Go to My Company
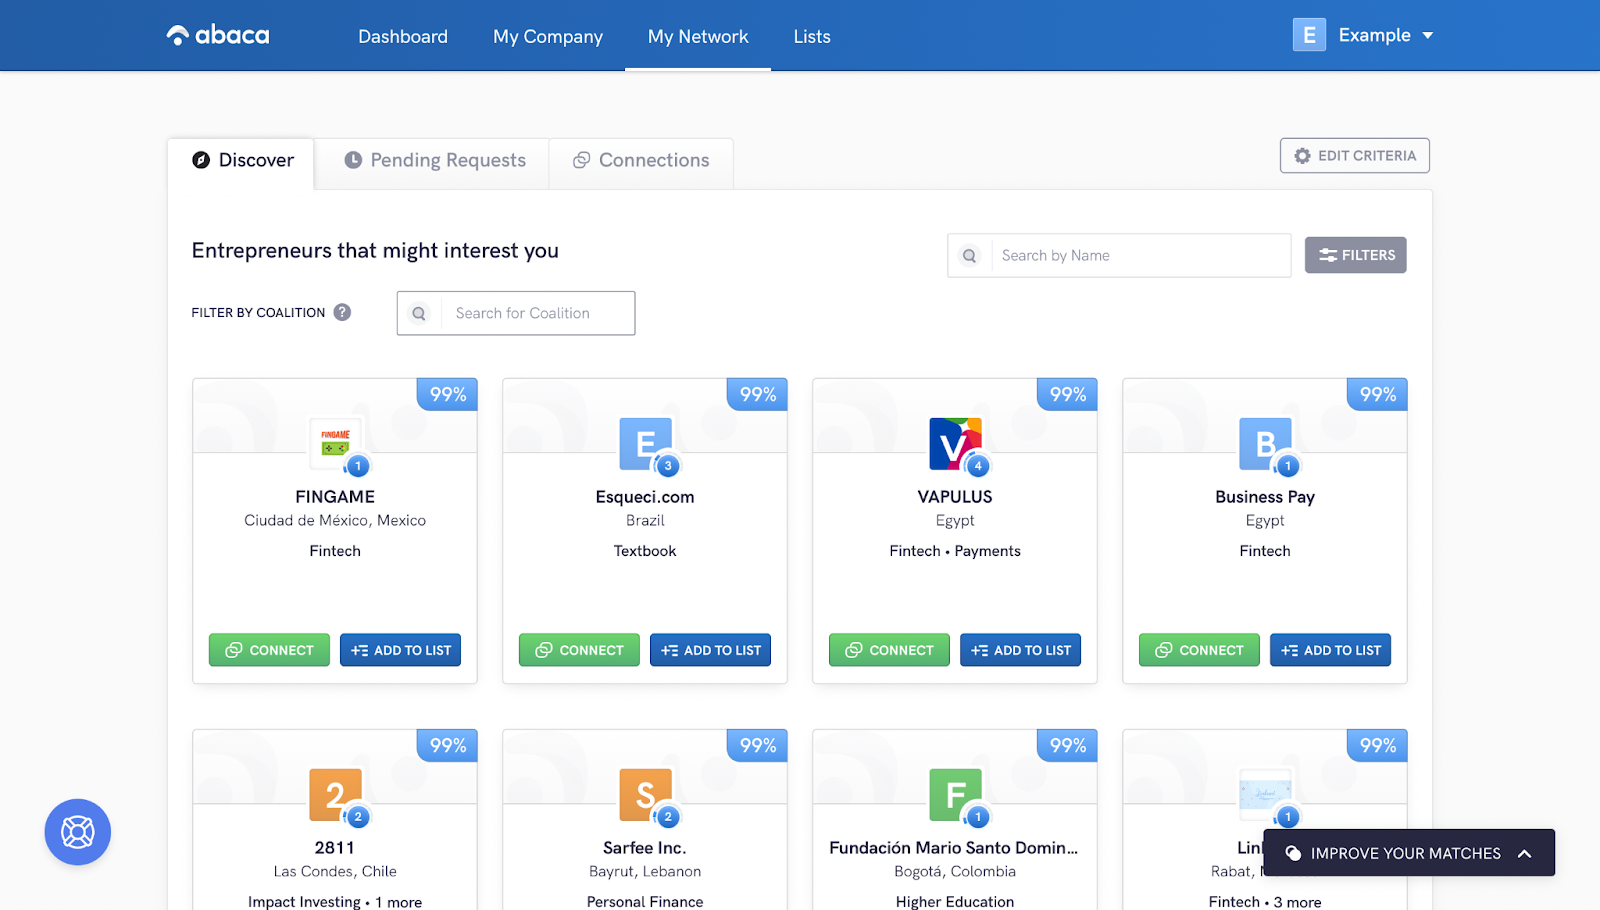The height and width of the screenshot is (910, 1600). pos(548,36)
